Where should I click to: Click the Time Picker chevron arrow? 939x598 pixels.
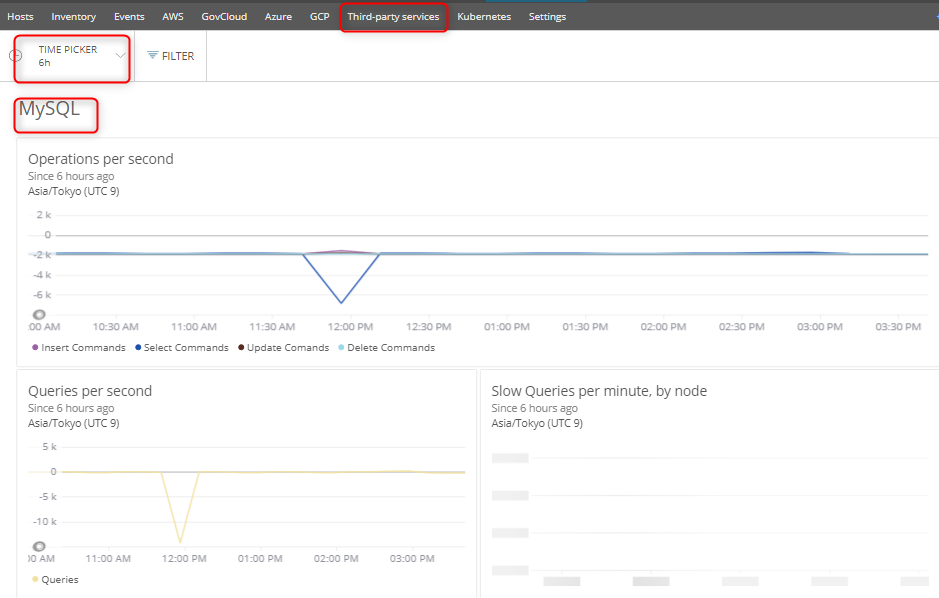point(120,56)
